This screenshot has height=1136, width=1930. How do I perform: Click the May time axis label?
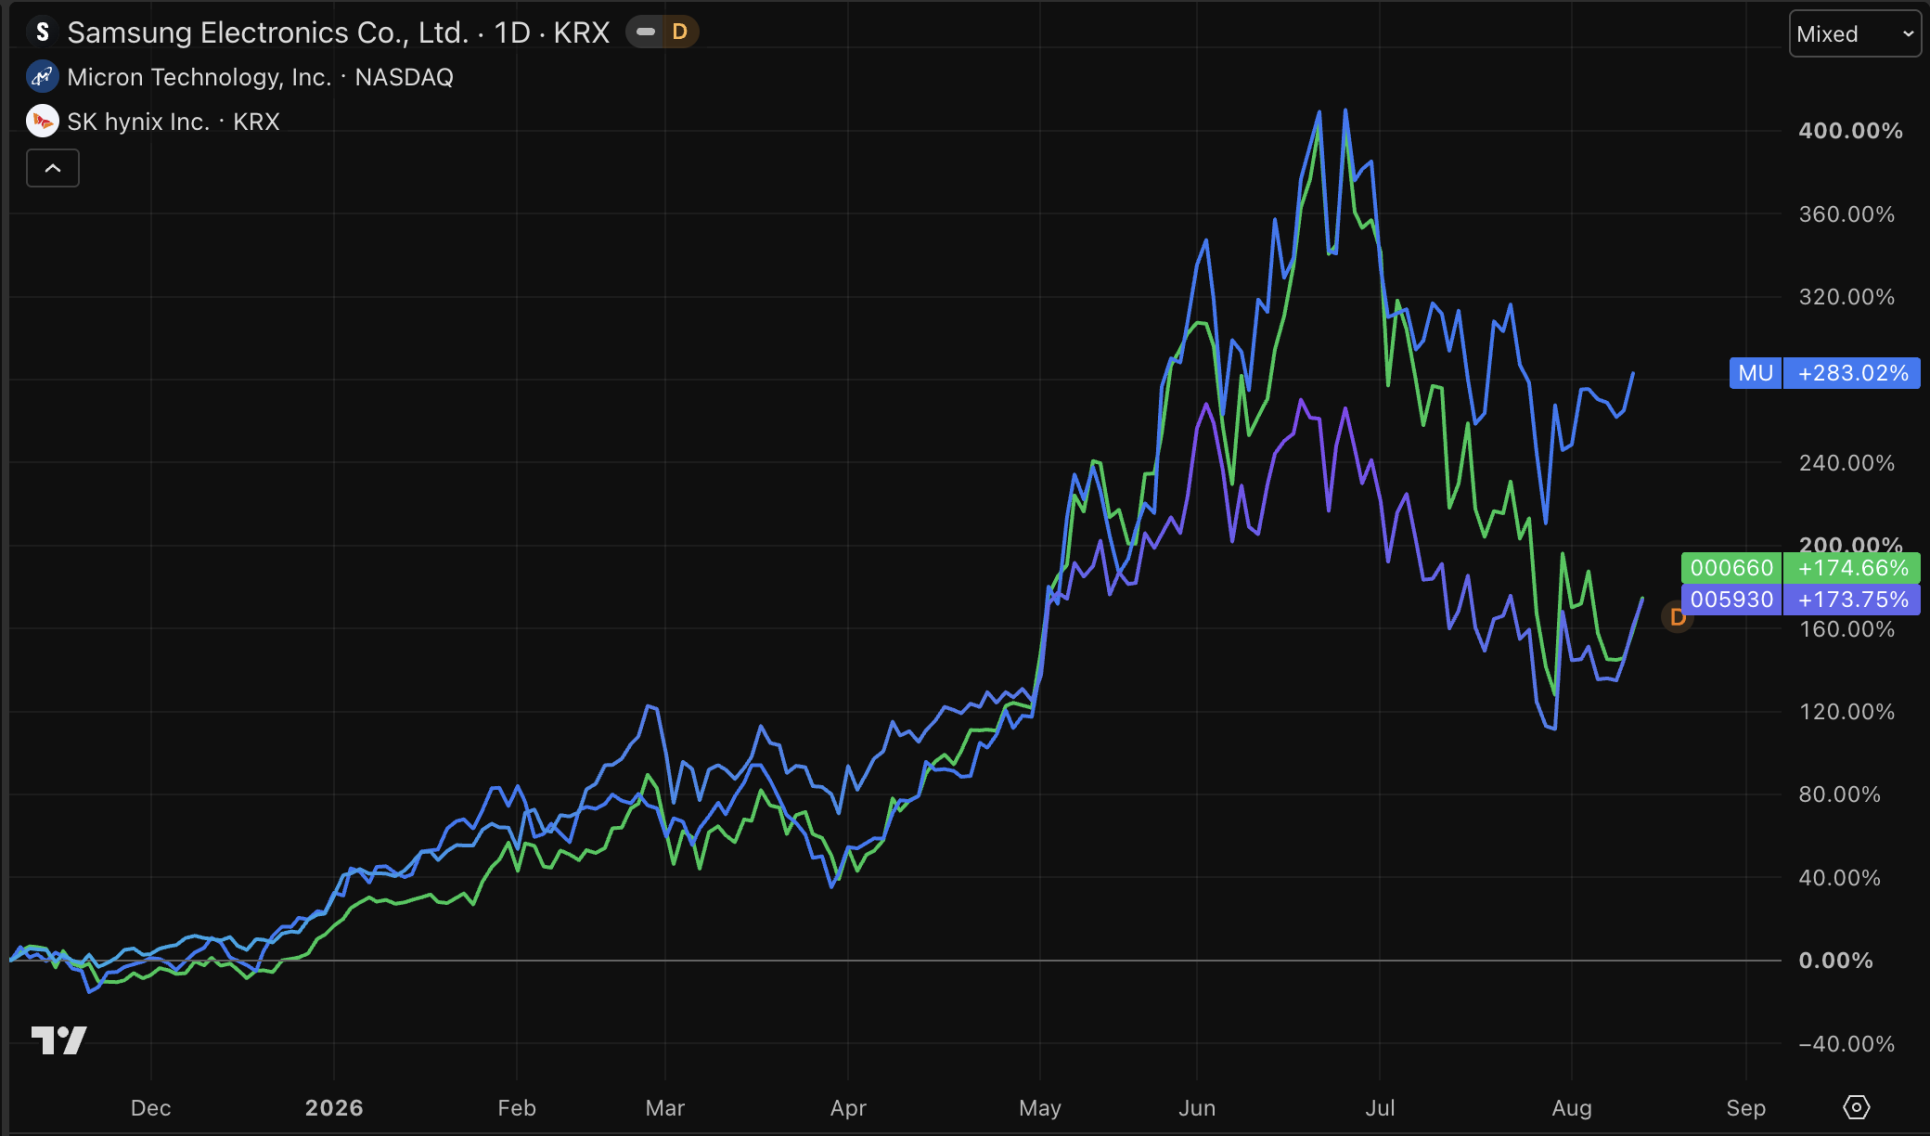point(1040,1108)
